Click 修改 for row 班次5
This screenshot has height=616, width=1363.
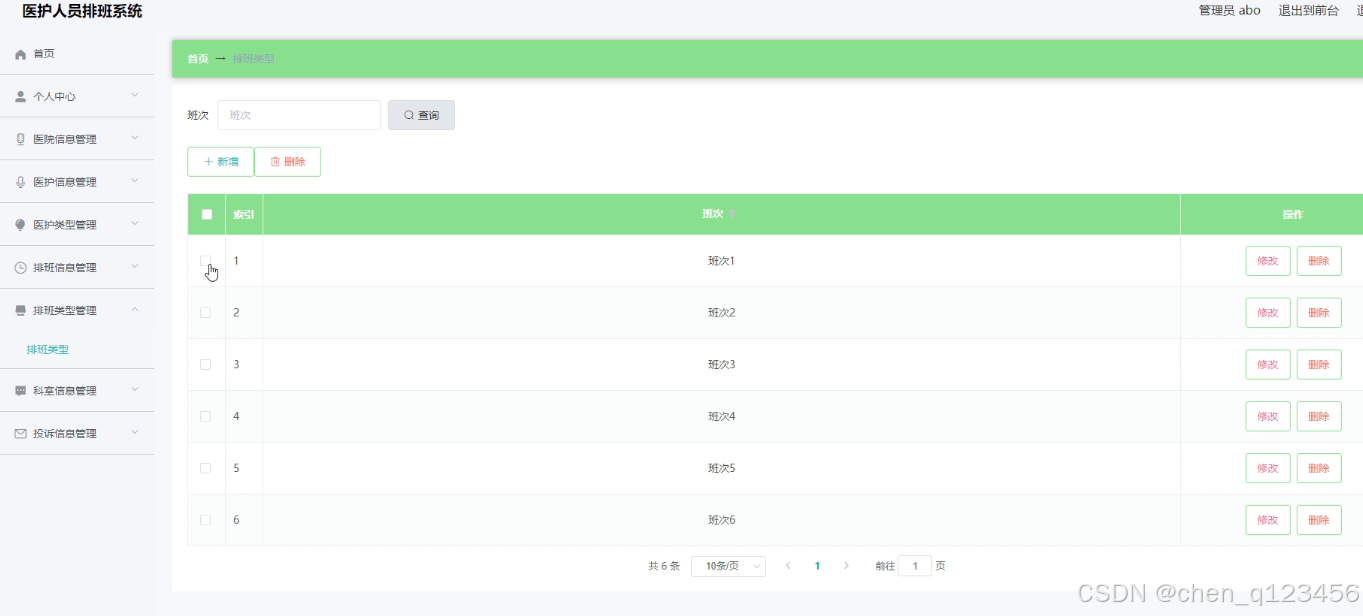(x=1268, y=468)
